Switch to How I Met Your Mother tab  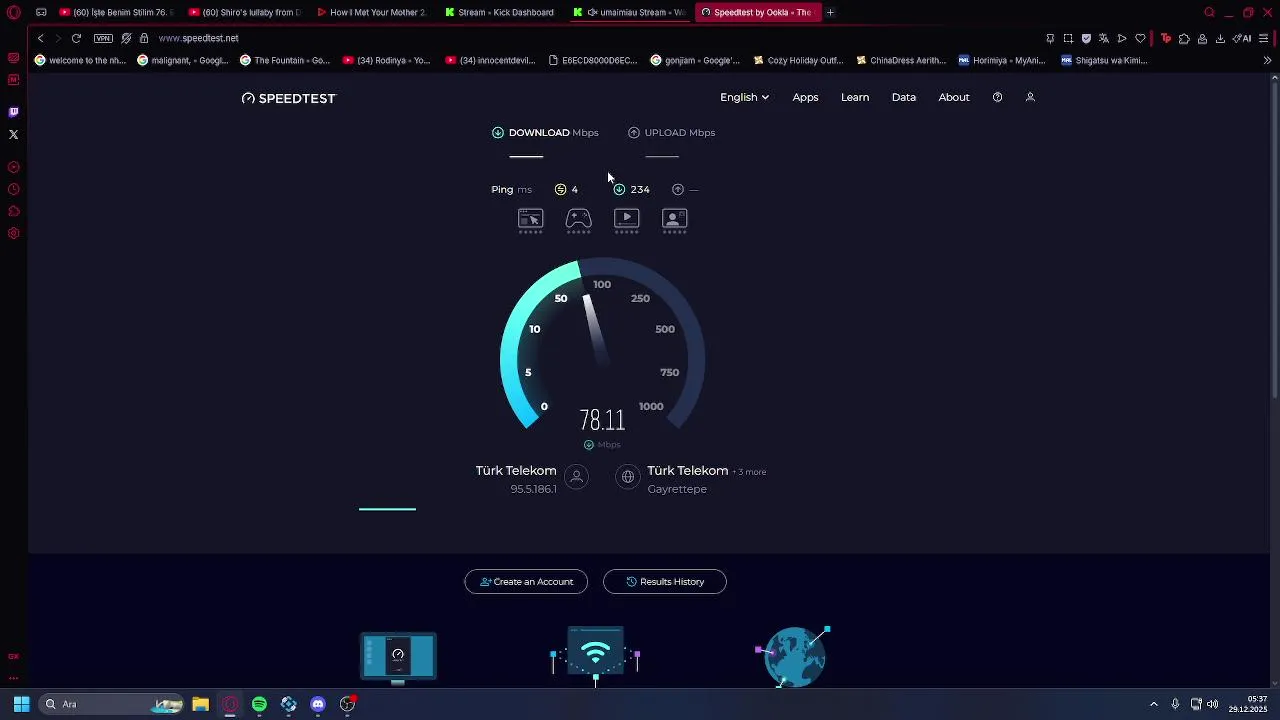click(x=371, y=12)
